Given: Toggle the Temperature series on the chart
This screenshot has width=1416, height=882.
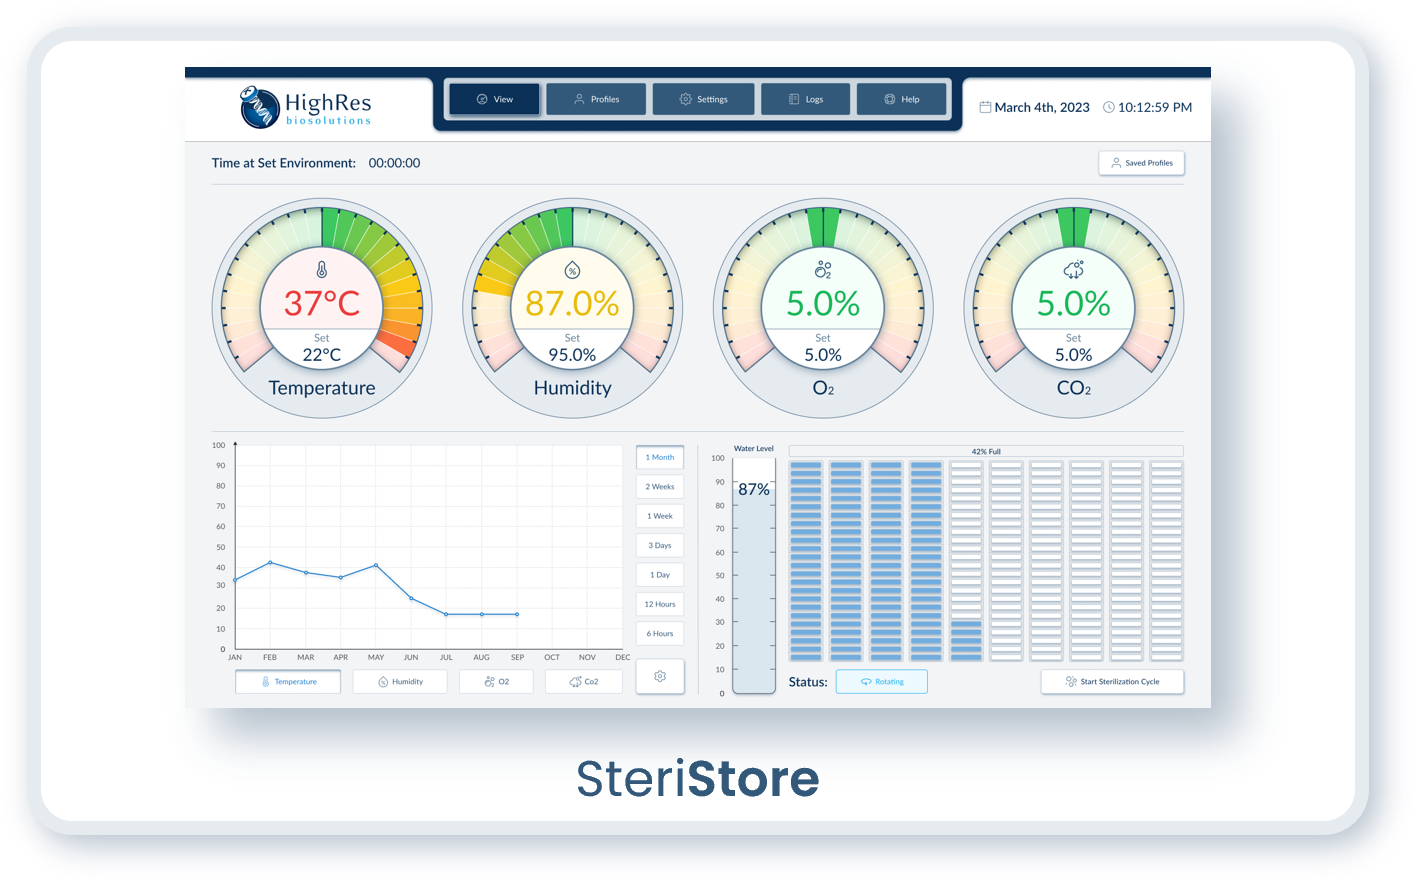Looking at the screenshot, I should coord(287,681).
